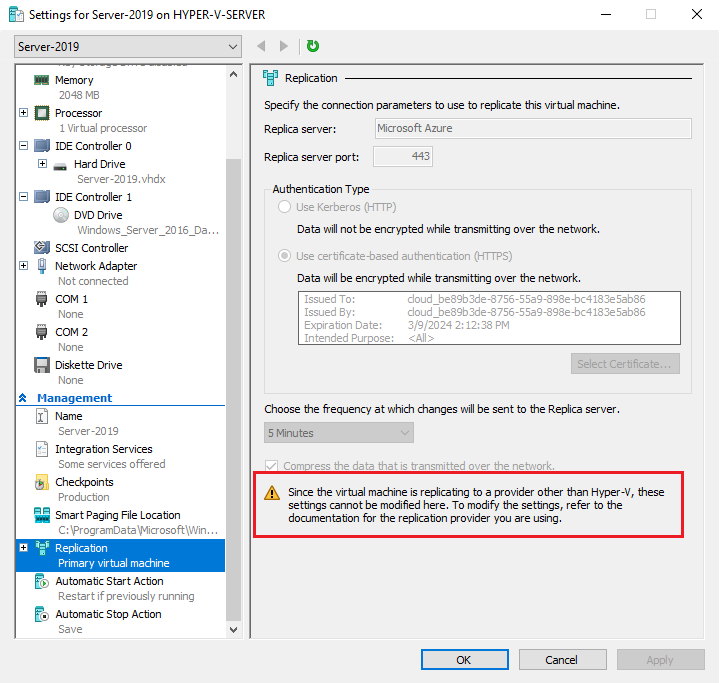This screenshot has height=683, width=725.
Task: Click the forward navigation arrow
Action: [x=284, y=46]
